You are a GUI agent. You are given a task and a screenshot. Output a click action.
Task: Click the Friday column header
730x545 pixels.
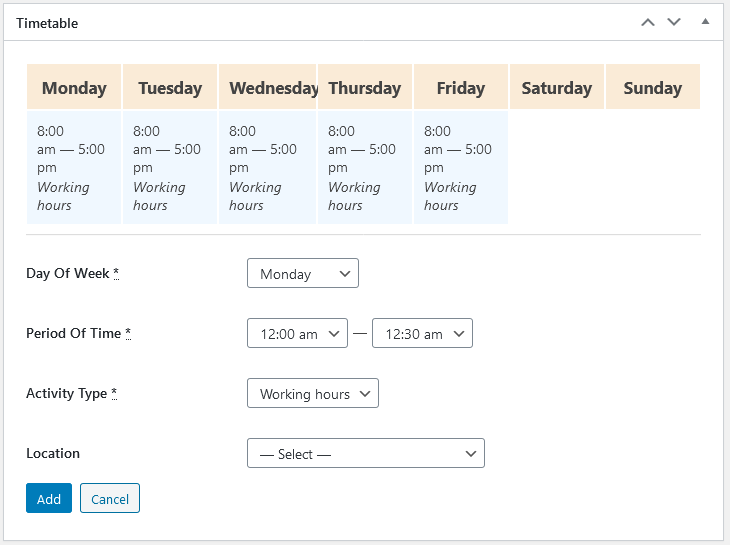(461, 87)
